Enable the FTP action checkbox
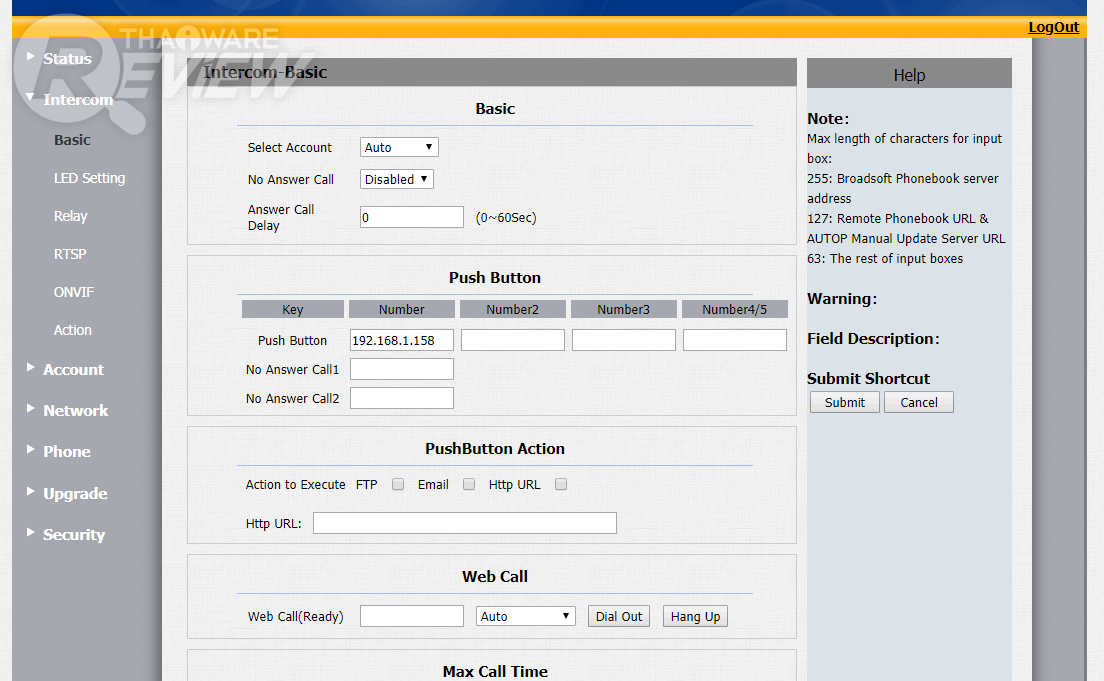The width and height of the screenshot is (1104, 681). [x=398, y=485]
